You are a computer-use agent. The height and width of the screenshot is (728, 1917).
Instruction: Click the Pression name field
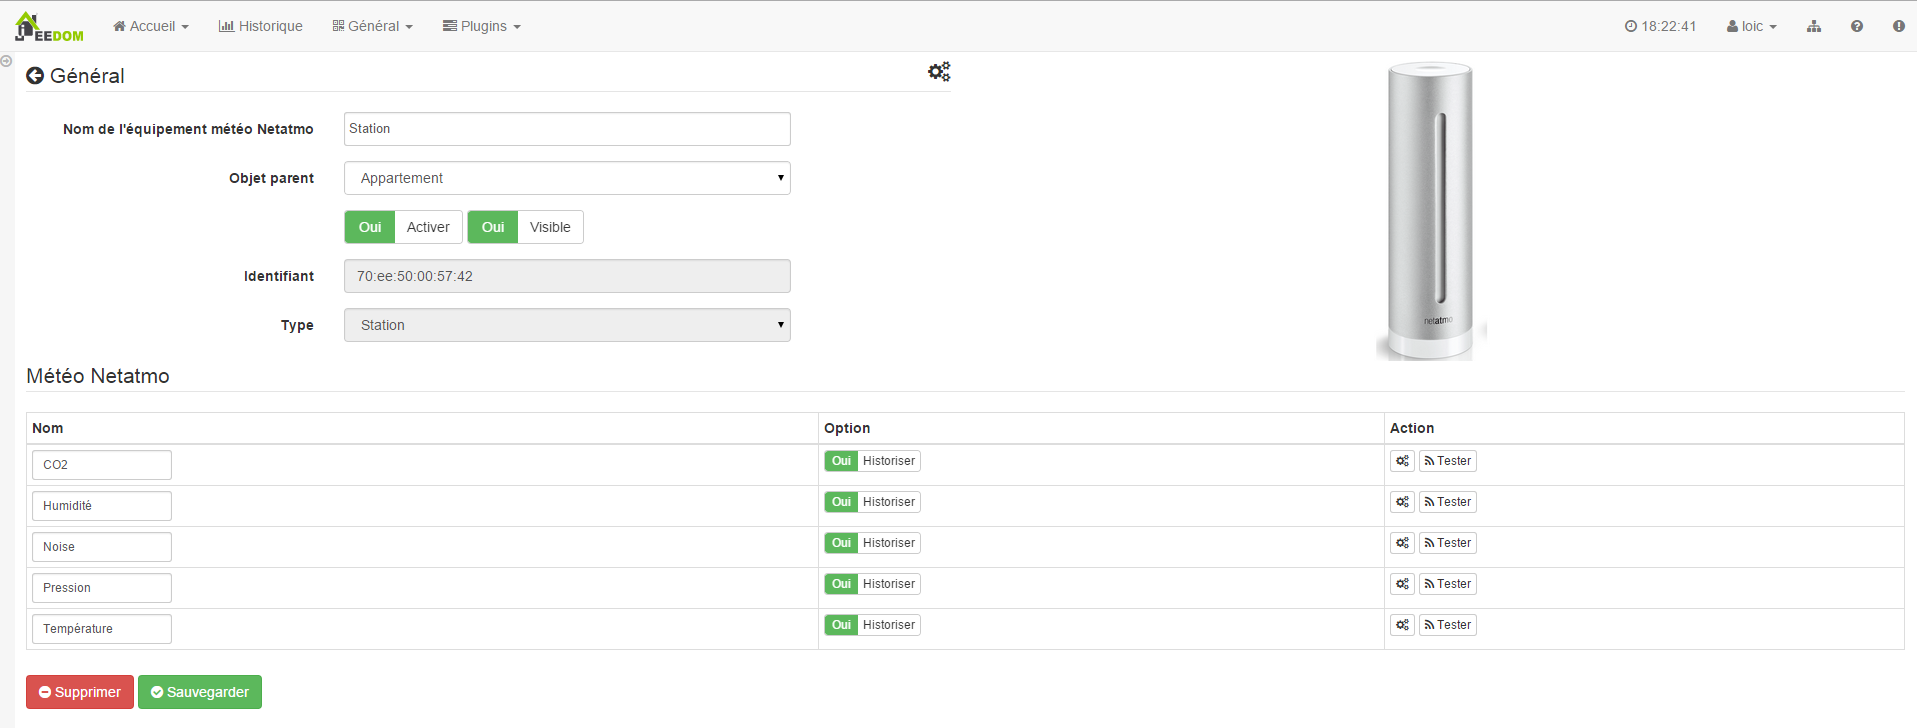[x=102, y=588]
